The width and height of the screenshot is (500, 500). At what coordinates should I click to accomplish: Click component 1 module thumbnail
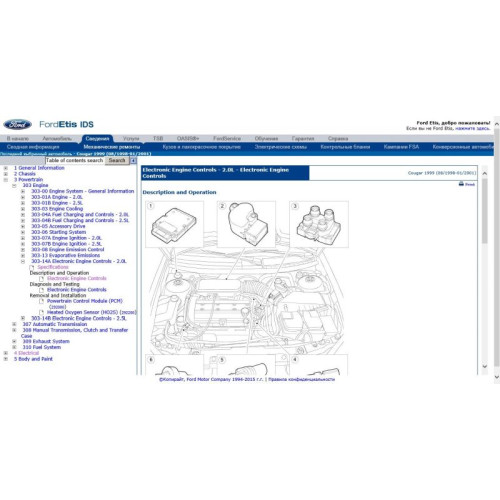tap(174, 224)
